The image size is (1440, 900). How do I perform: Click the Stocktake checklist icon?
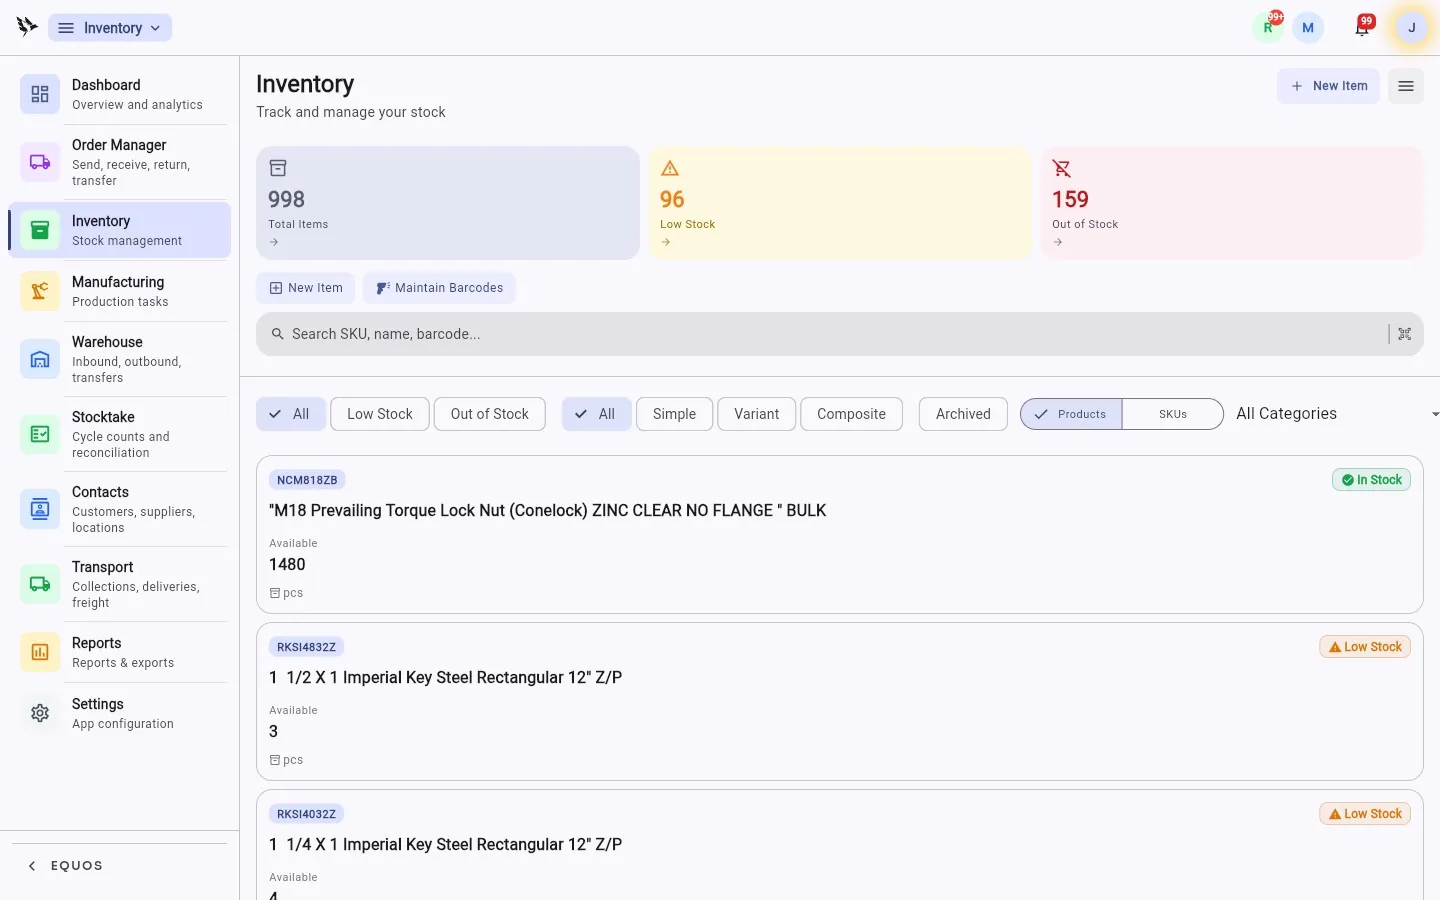(x=40, y=434)
